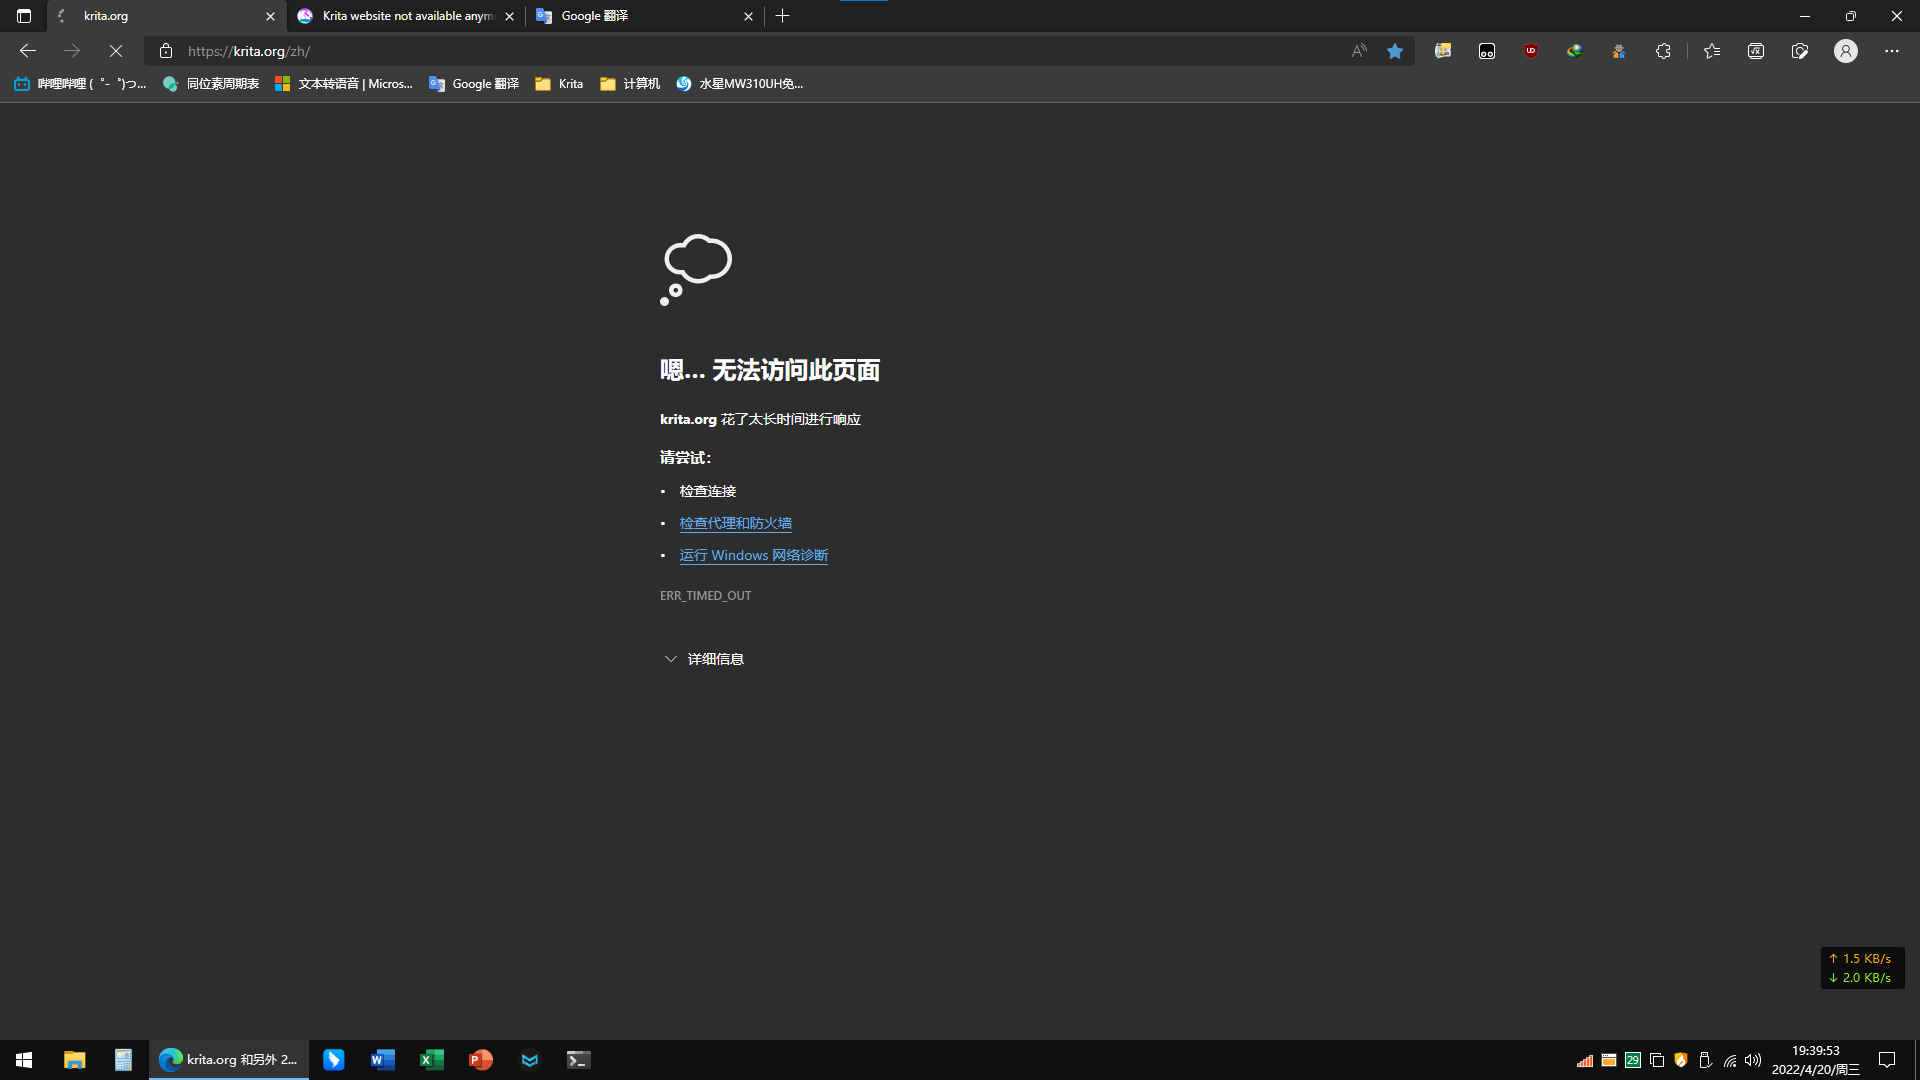Open a new tab with plus button
The image size is (1920, 1080).
tap(783, 16)
